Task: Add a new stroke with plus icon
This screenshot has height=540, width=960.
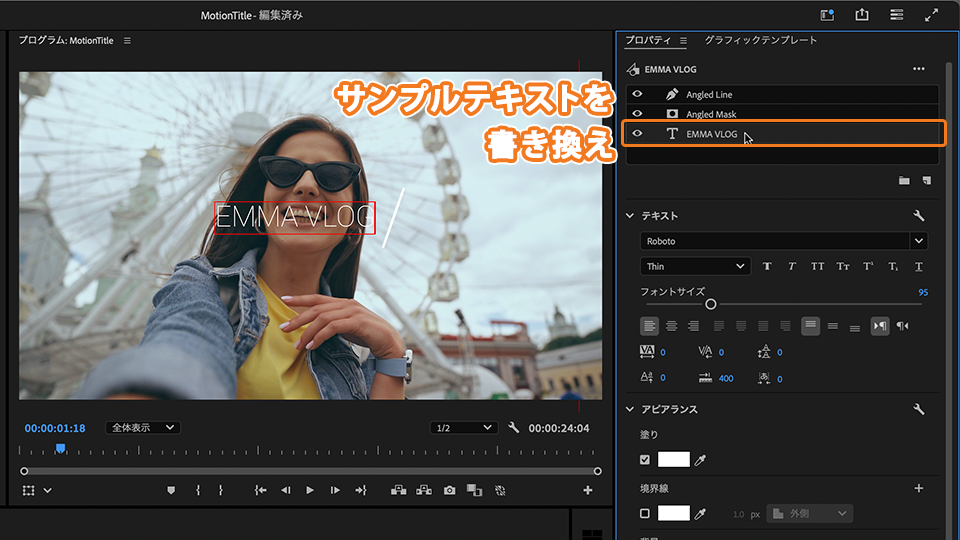Action: pos(919,488)
